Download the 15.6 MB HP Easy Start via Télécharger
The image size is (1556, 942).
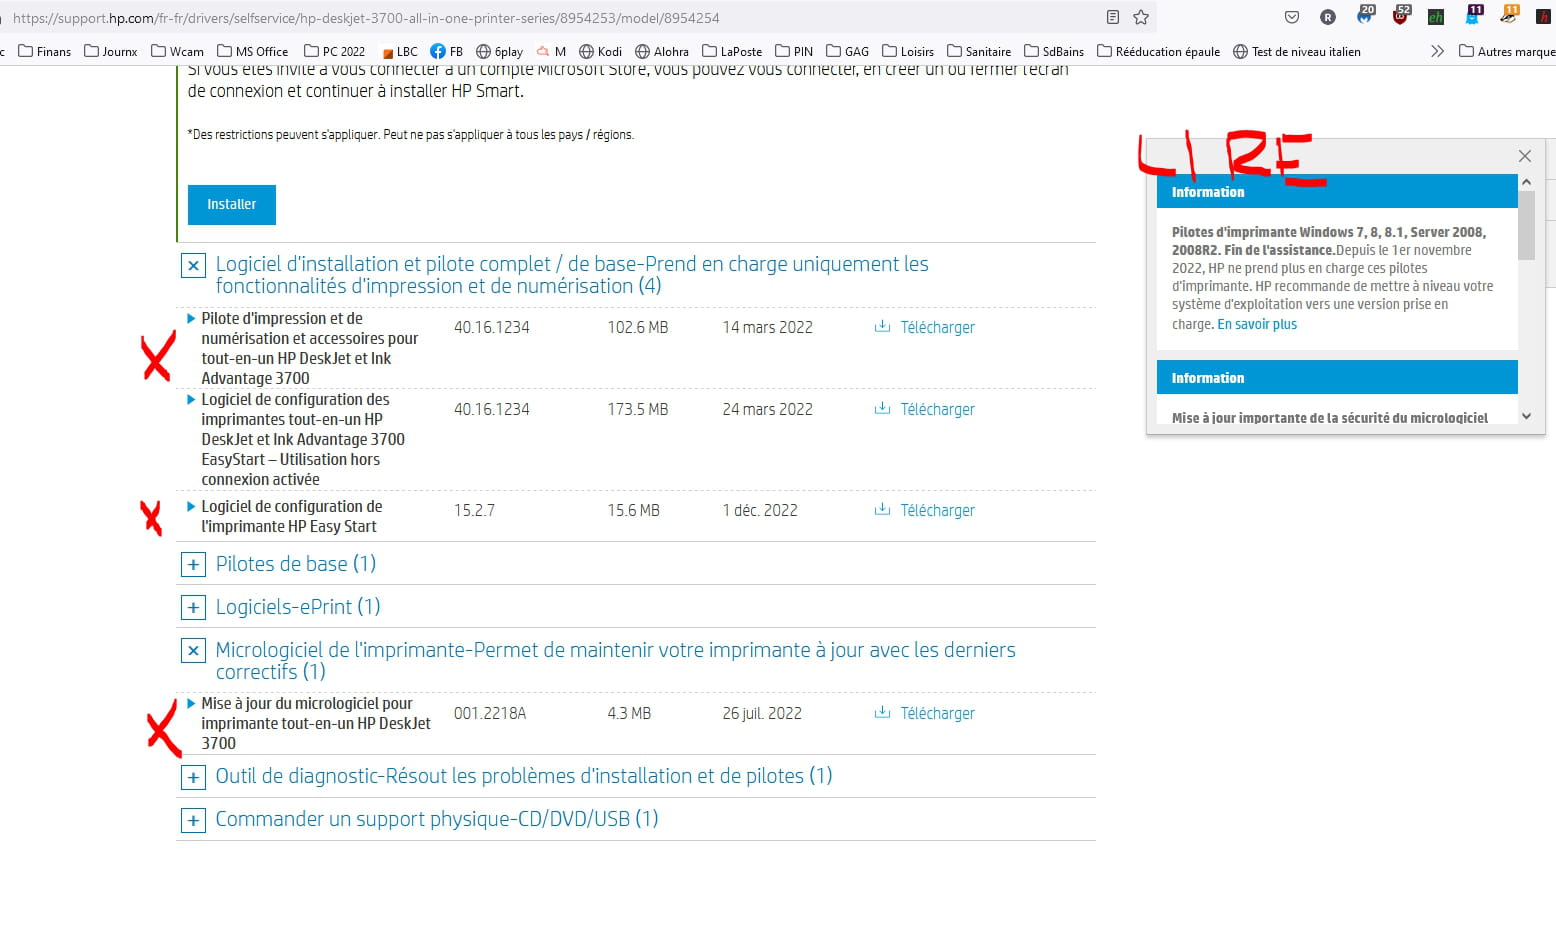tap(925, 510)
